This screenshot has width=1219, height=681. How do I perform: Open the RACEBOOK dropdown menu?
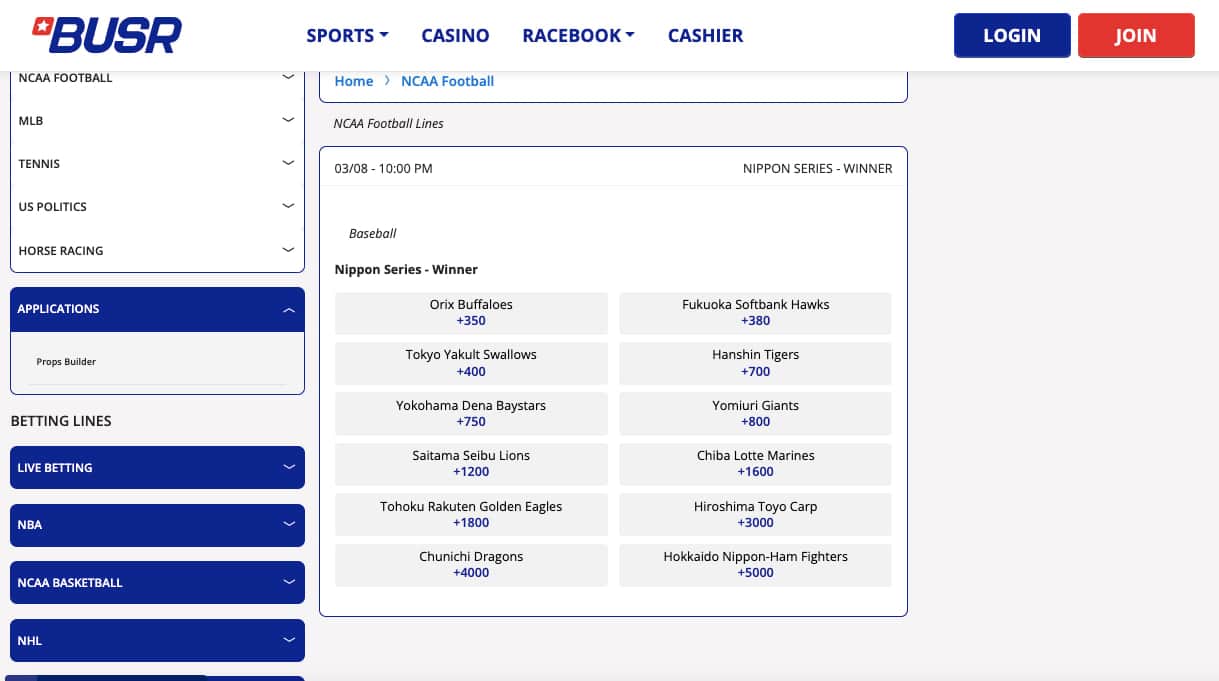pyautogui.click(x=578, y=35)
